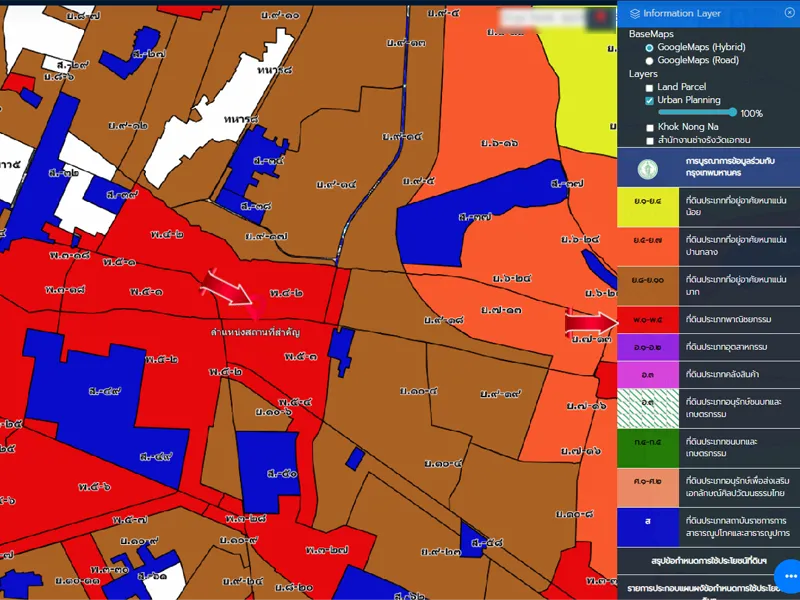Screen dimensions: 800x600
Task: Click red X button beside blurred search box
Action: [x=600, y=17]
